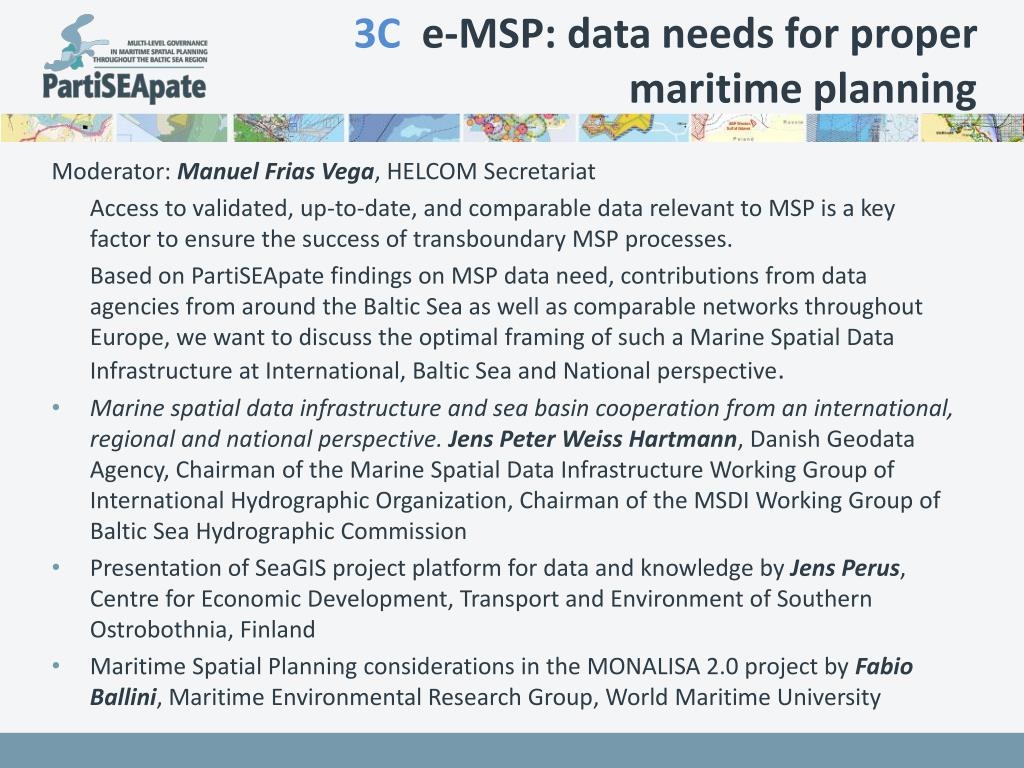Click the blue '3C' session label

(377, 34)
